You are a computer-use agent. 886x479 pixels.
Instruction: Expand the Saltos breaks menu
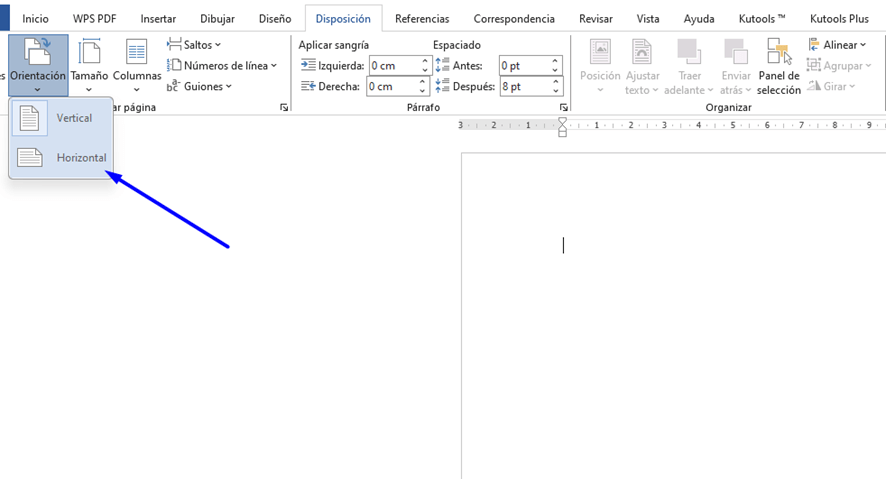coord(194,45)
